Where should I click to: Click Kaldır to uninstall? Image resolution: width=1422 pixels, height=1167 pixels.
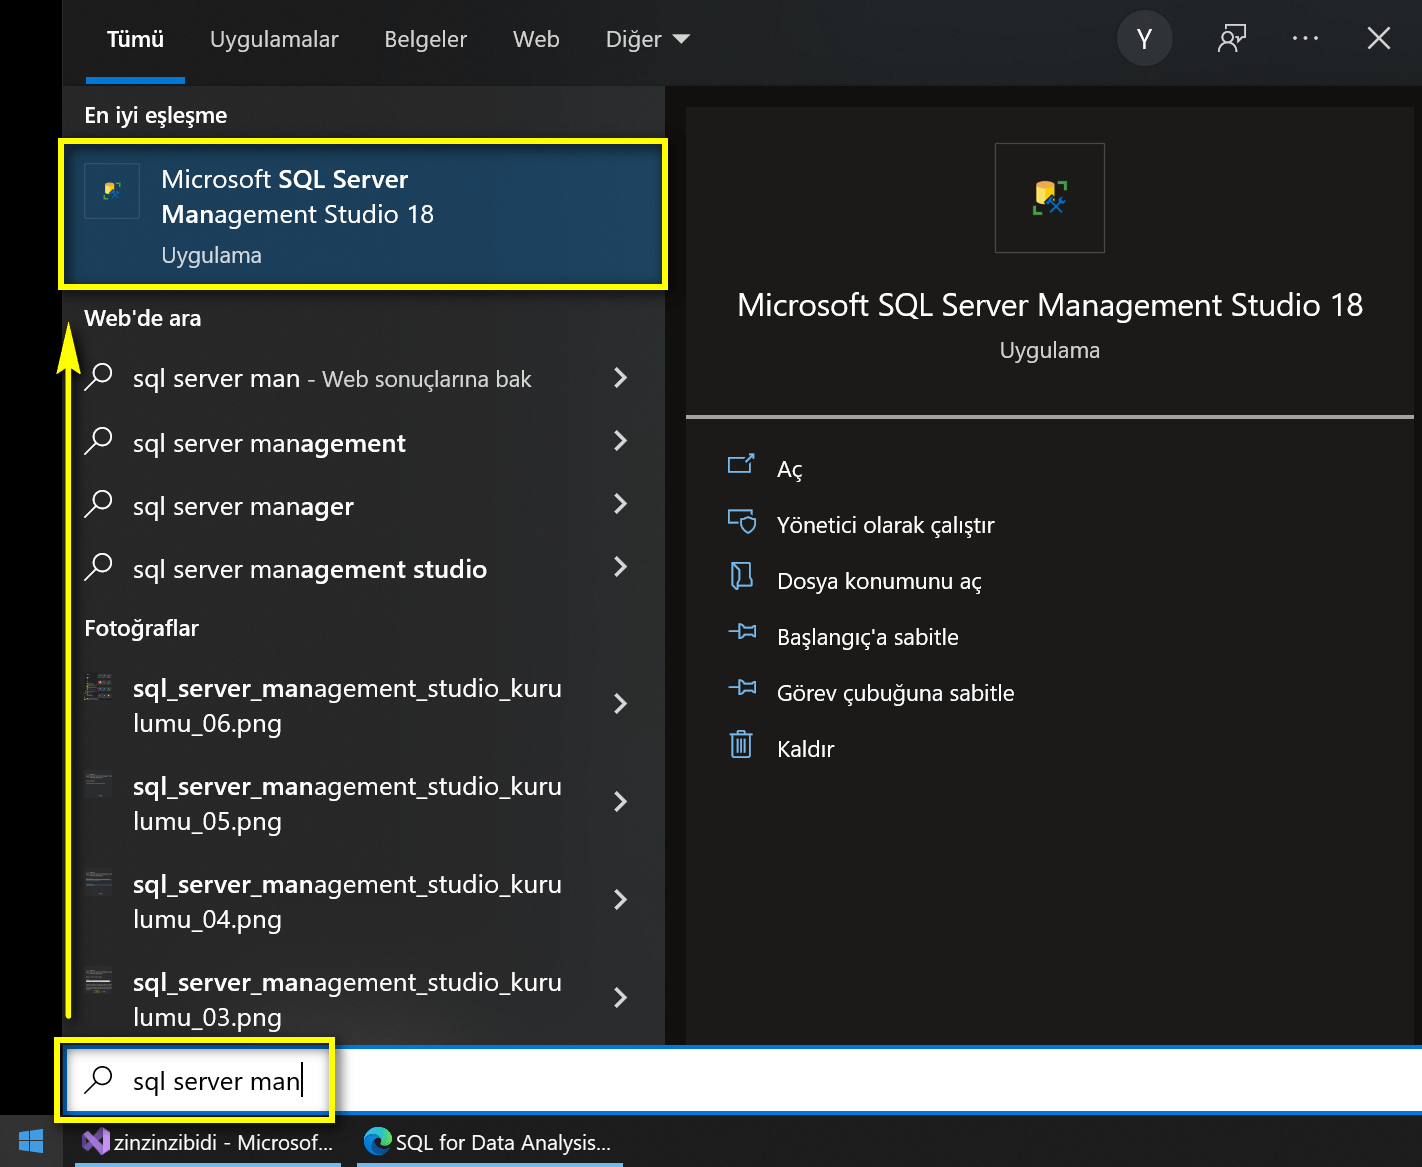tap(806, 749)
